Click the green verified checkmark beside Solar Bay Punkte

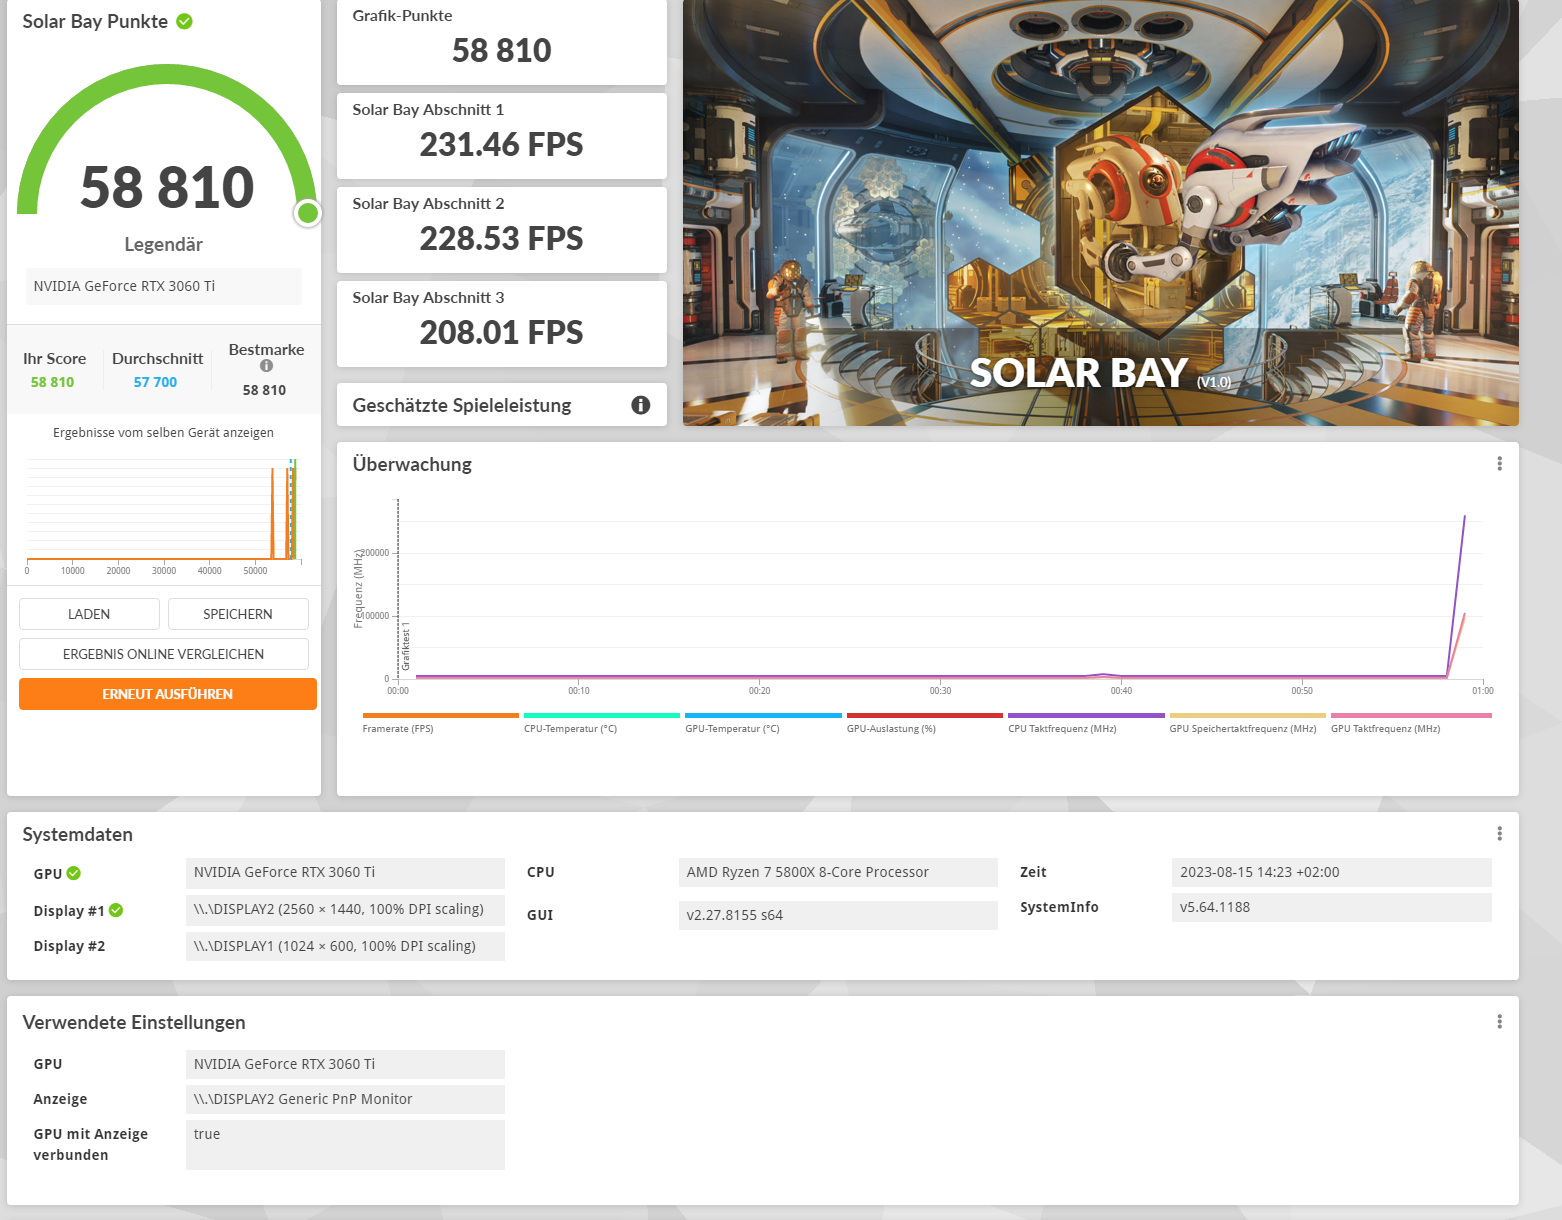point(185,21)
